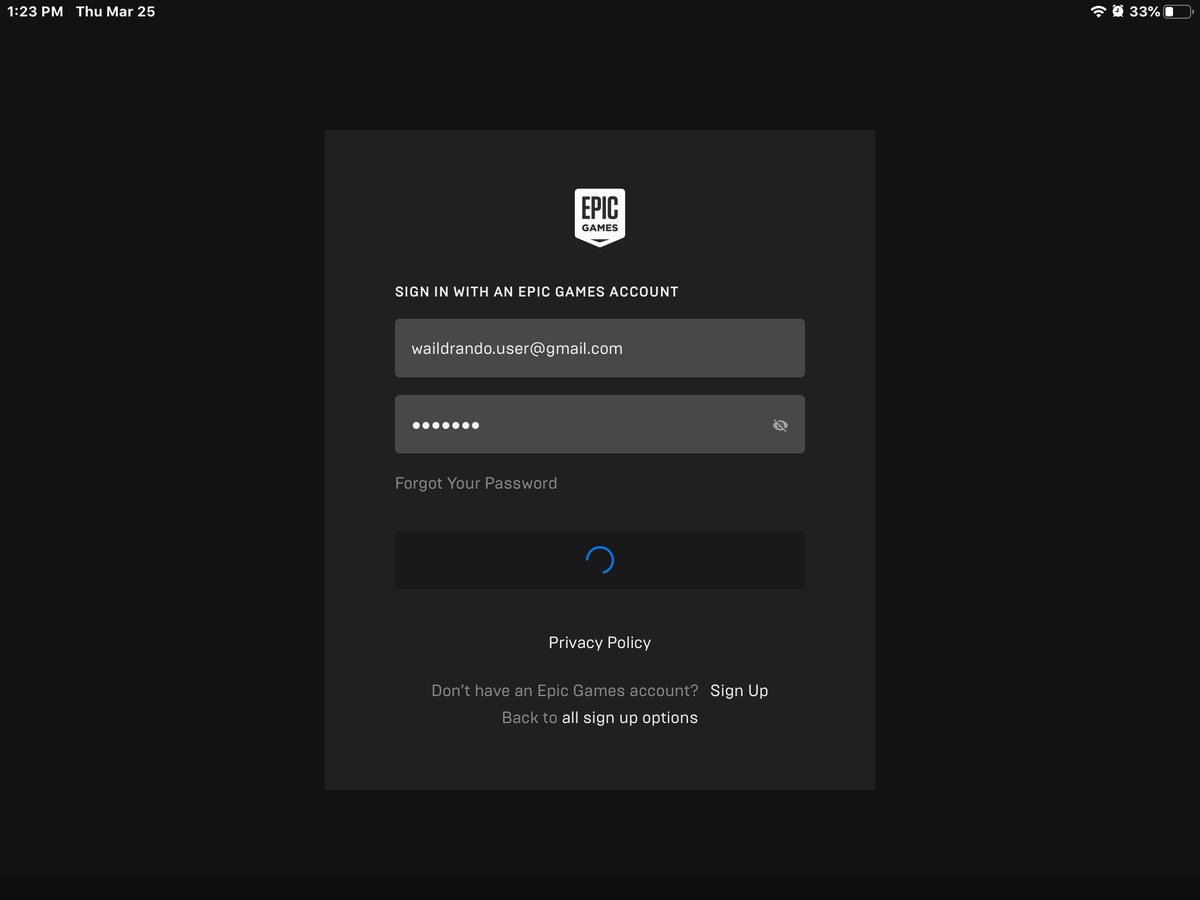
Task: Click the loading sign-in button
Action: coord(600,560)
